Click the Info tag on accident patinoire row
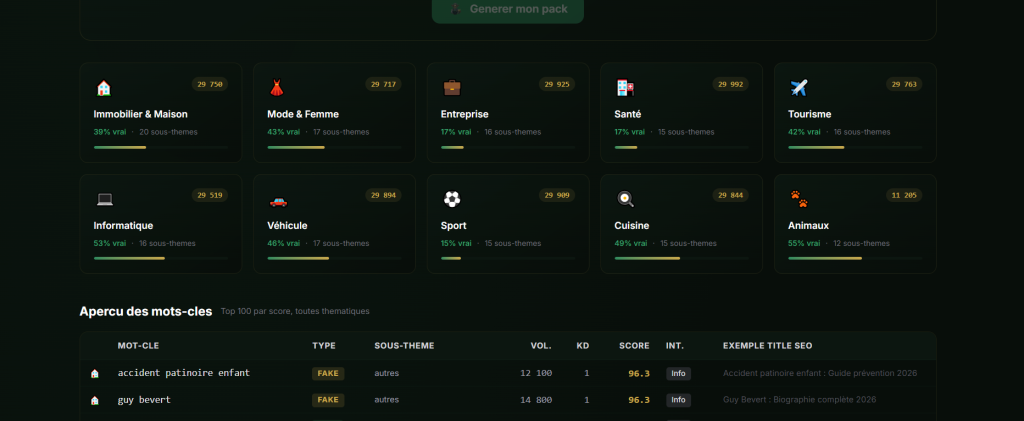The image size is (1024, 421). 679,373
